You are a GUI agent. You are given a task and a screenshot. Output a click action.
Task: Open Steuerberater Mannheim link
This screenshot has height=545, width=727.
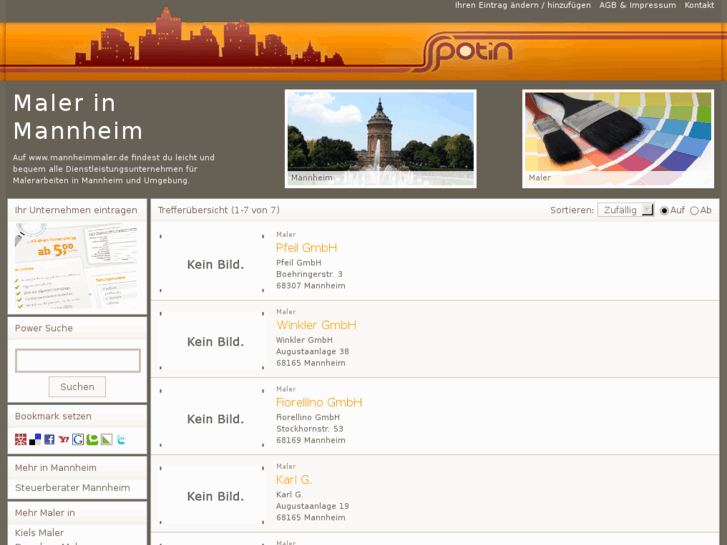[72, 488]
